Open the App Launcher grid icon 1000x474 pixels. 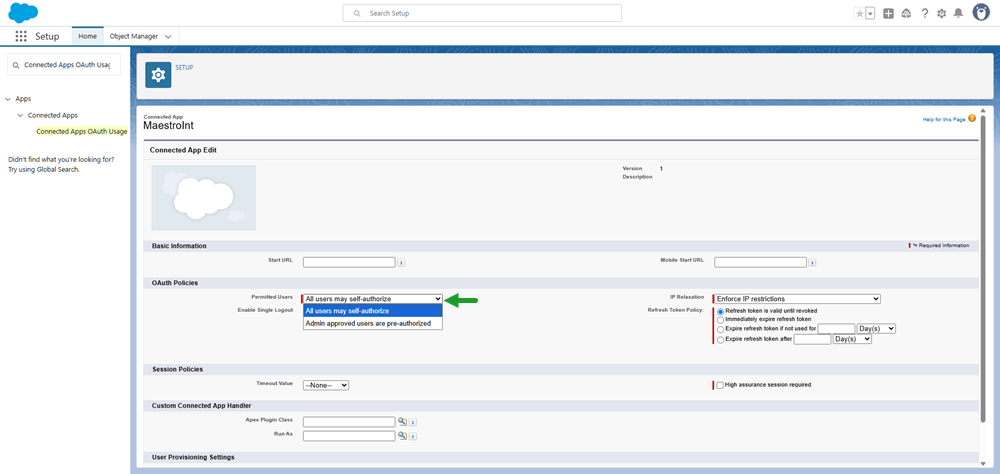tap(21, 36)
